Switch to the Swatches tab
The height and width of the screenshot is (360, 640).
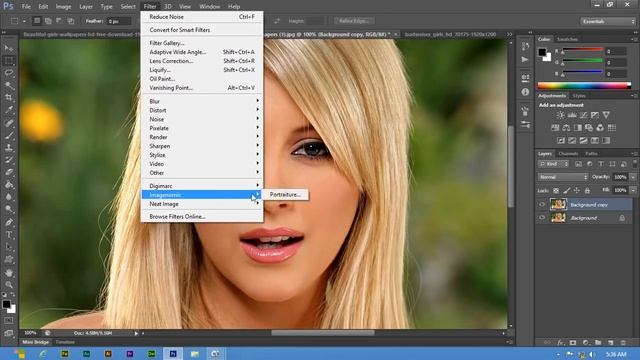click(567, 39)
